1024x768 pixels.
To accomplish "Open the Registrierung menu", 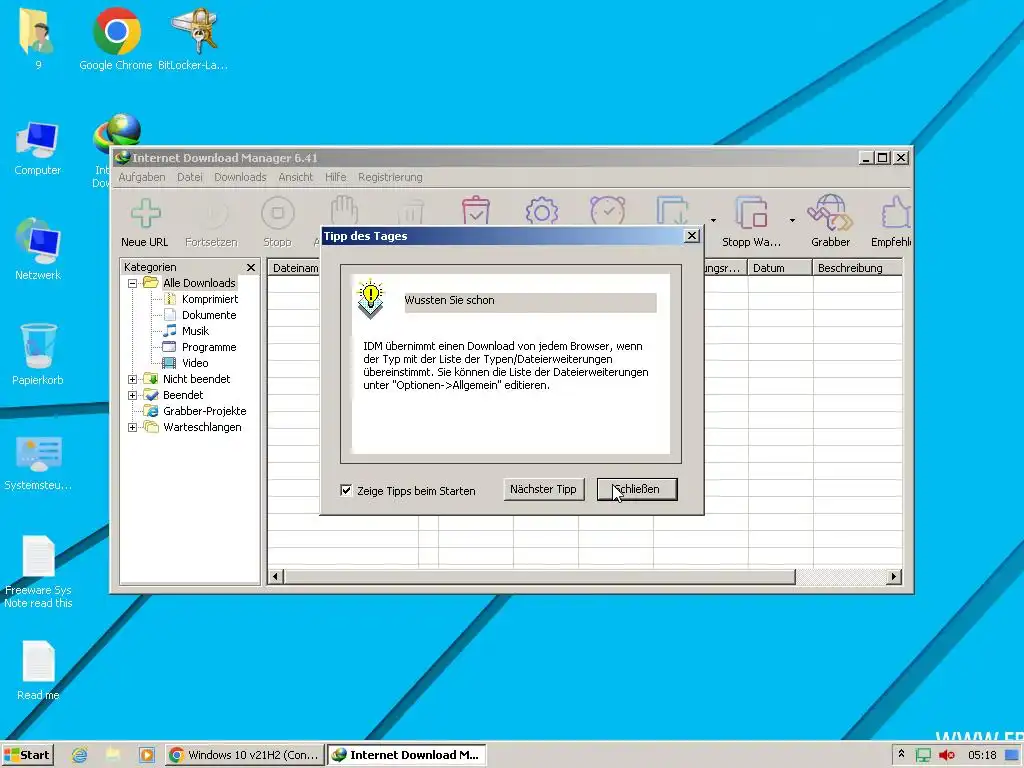I will point(390,177).
